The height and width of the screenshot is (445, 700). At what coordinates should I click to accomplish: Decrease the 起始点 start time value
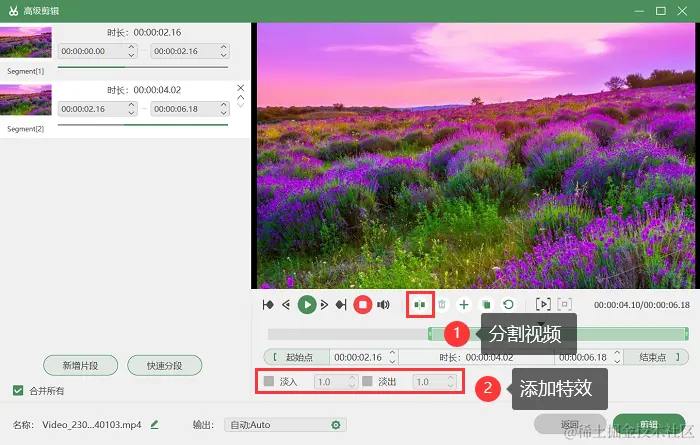[392, 361]
